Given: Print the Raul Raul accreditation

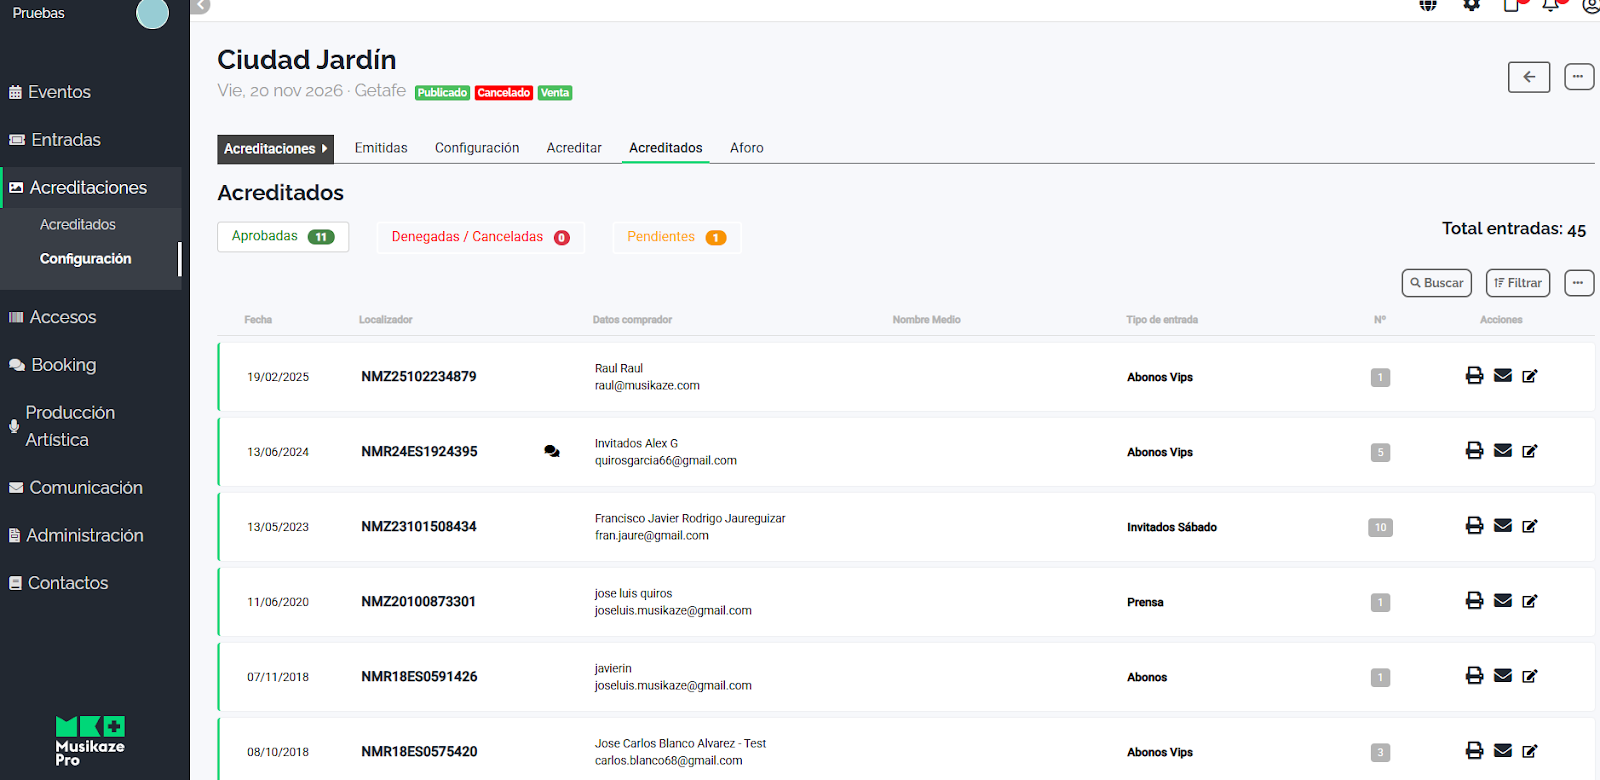Looking at the screenshot, I should tap(1474, 376).
